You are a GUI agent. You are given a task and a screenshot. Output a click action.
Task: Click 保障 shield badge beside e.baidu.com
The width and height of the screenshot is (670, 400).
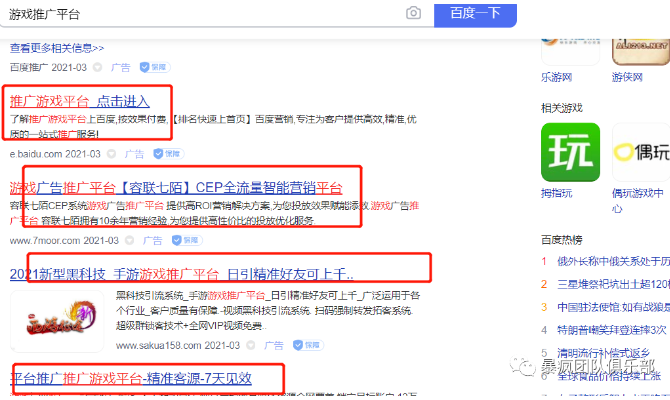pyautogui.click(x=168, y=153)
